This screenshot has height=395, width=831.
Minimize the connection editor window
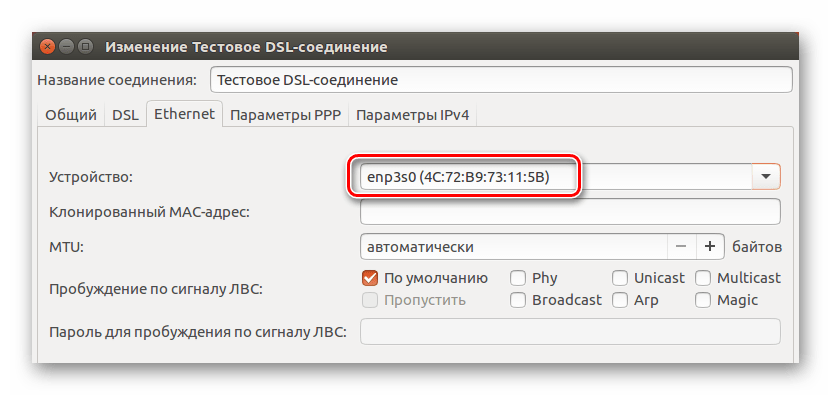pos(67,47)
